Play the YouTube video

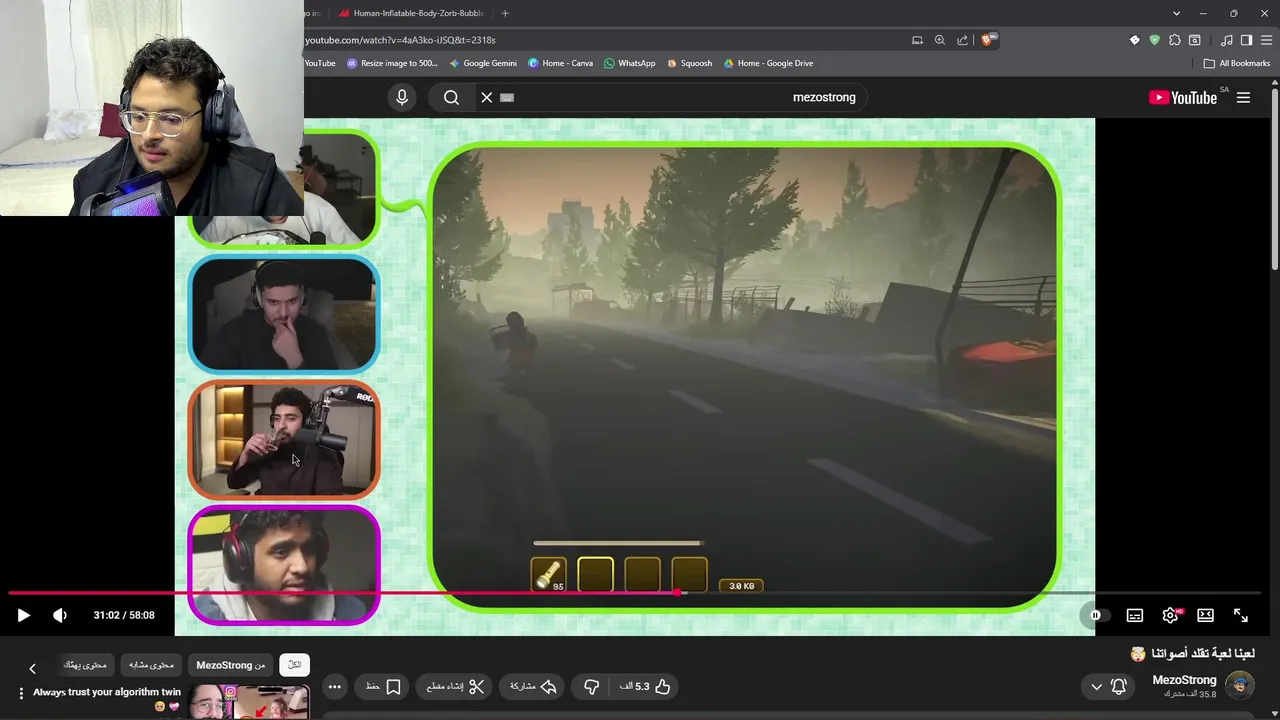pos(23,615)
